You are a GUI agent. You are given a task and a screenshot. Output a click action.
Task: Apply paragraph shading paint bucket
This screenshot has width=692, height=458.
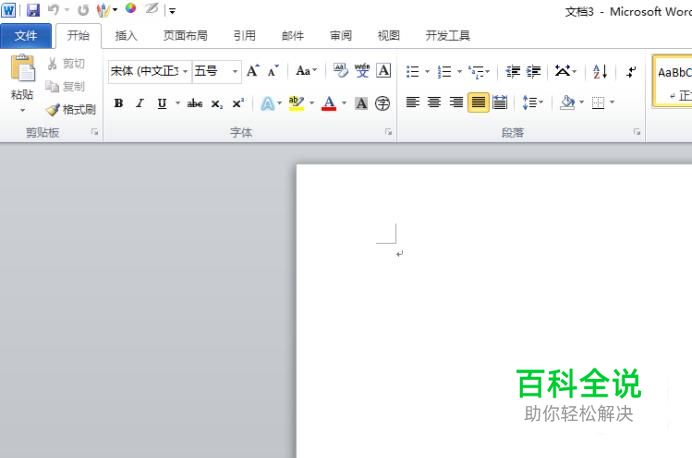click(567, 103)
